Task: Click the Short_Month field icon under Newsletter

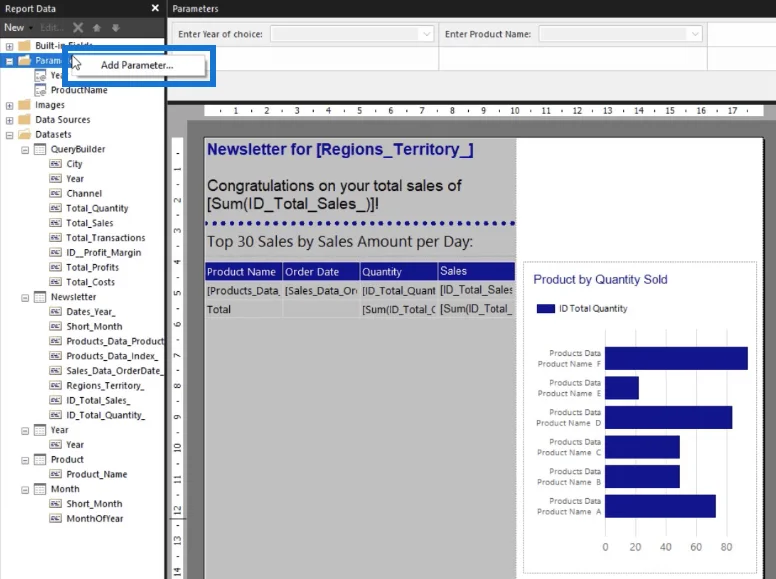Action: click(55, 327)
